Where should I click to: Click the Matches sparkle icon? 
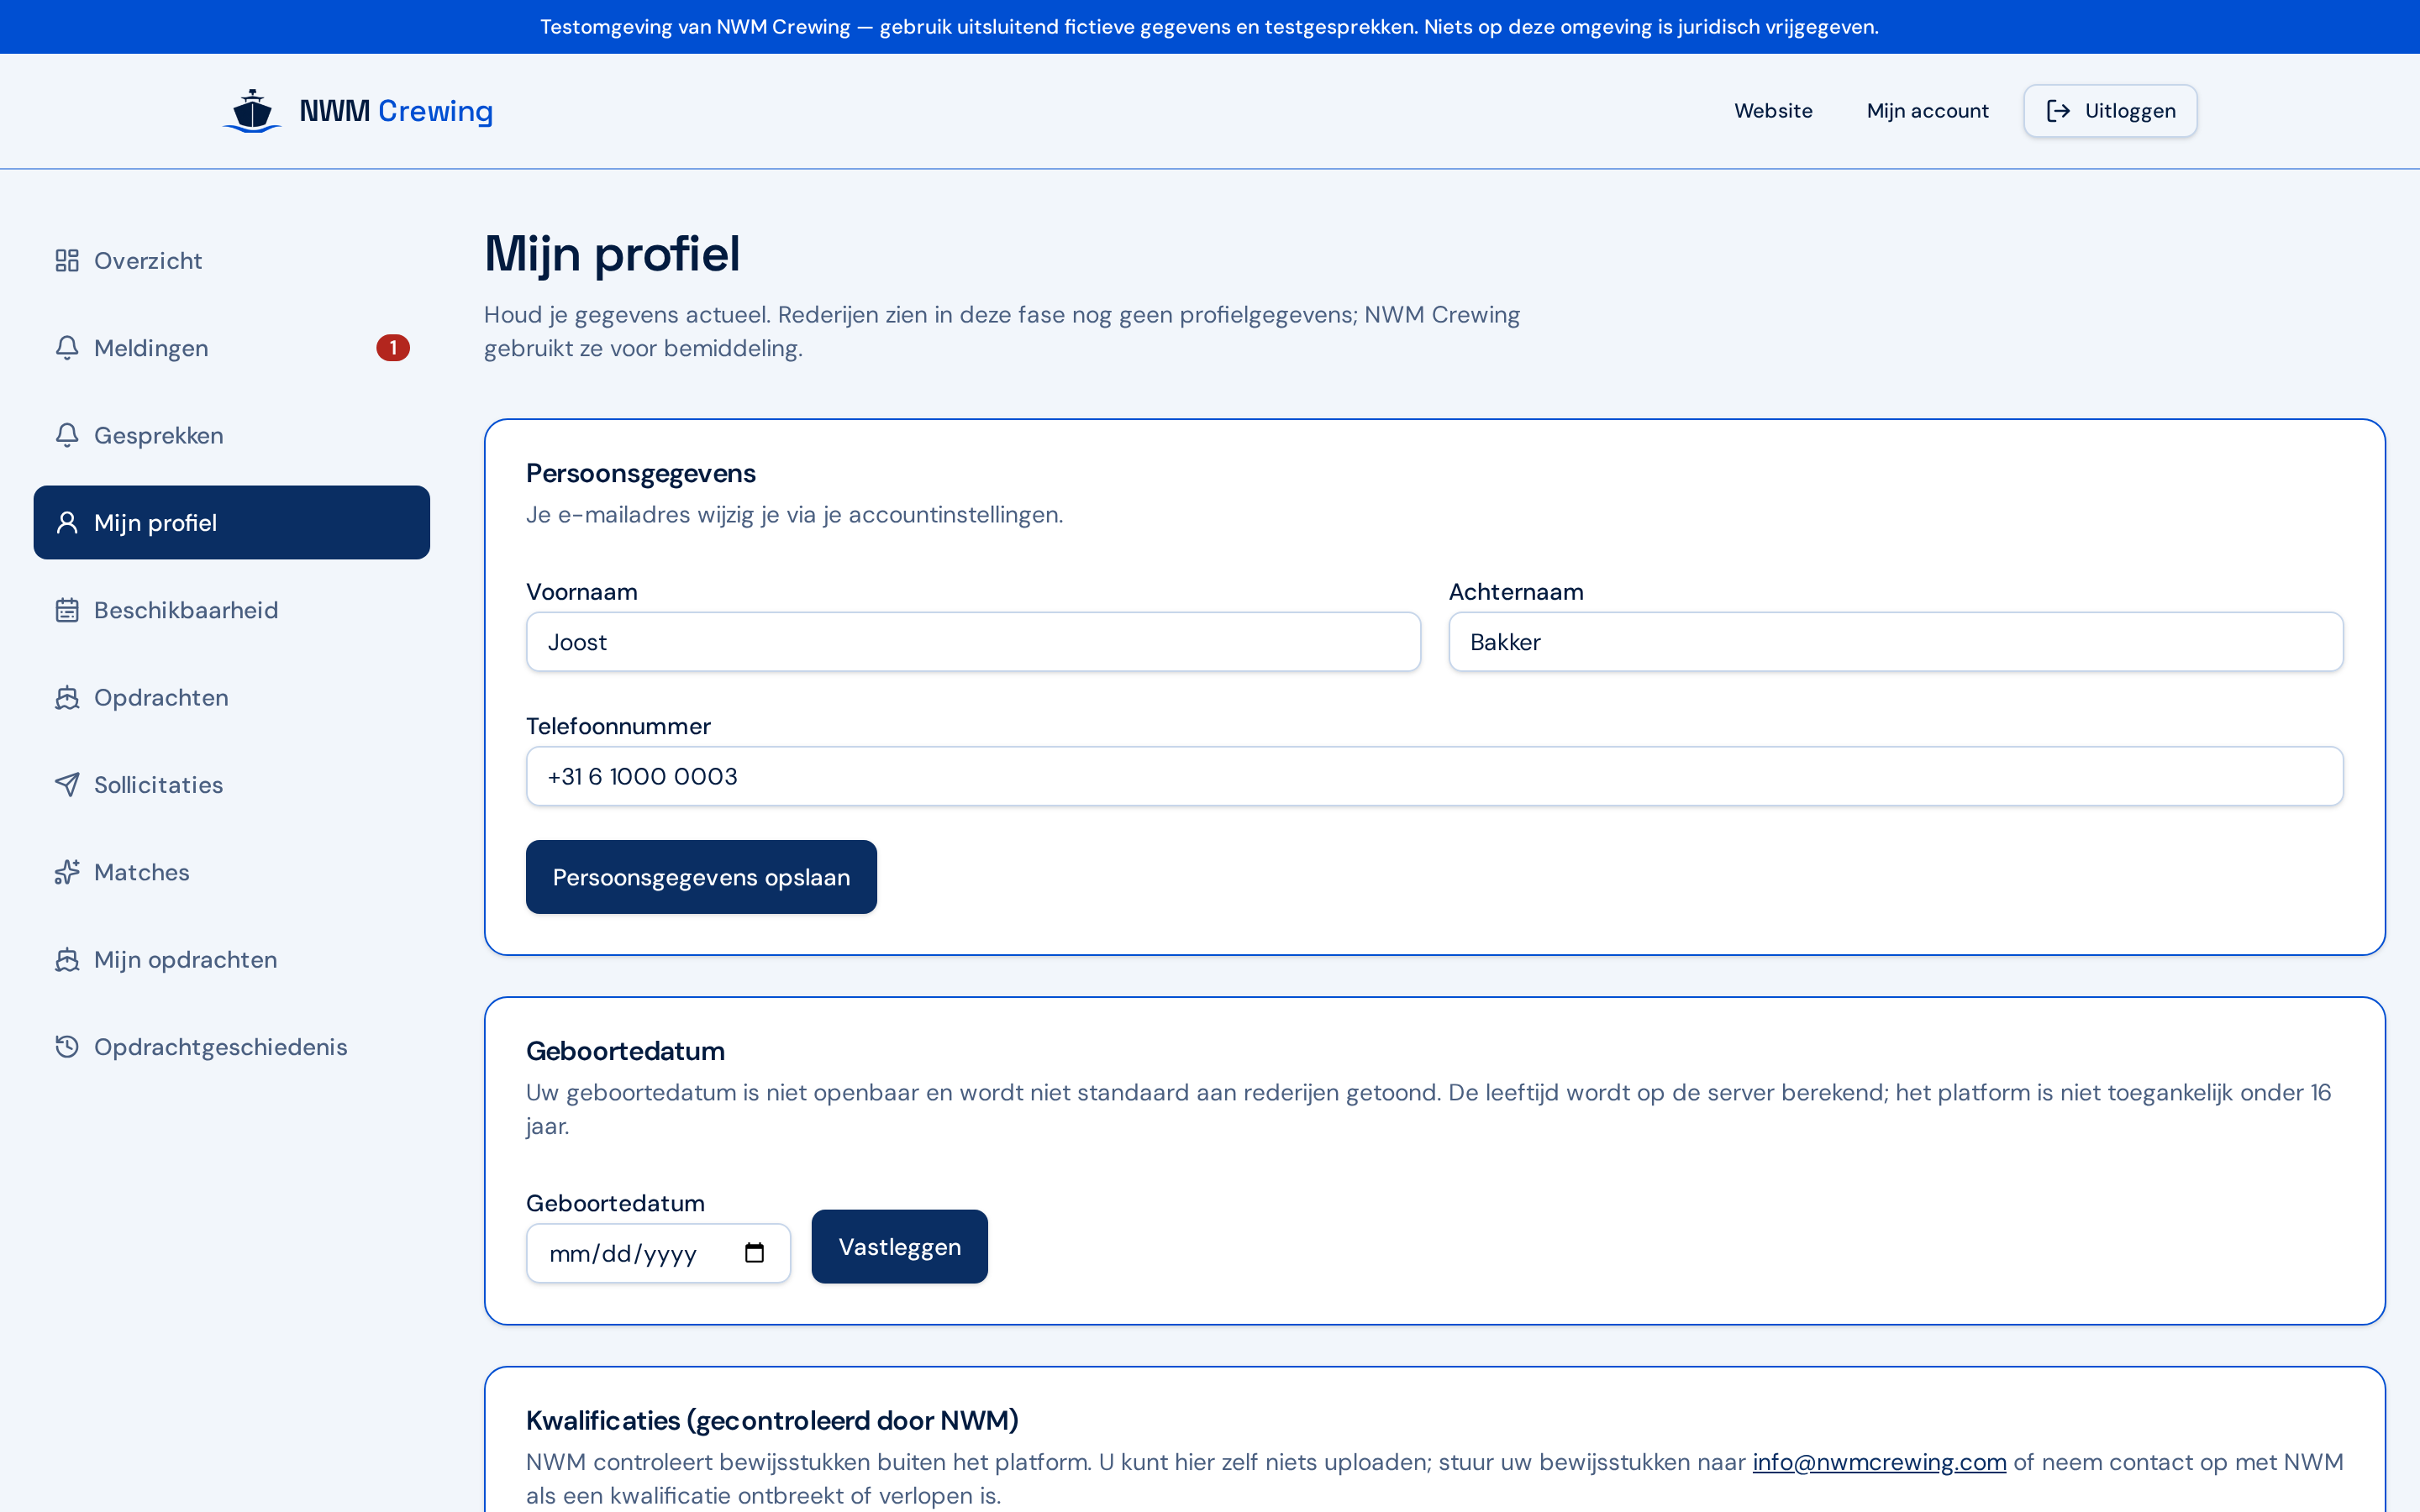(x=67, y=872)
